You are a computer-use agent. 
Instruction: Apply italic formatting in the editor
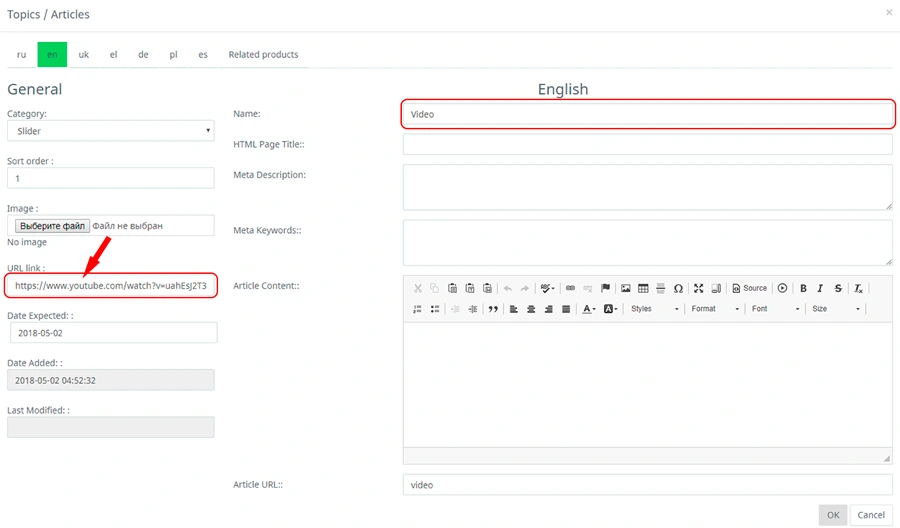click(x=820, y=288)
